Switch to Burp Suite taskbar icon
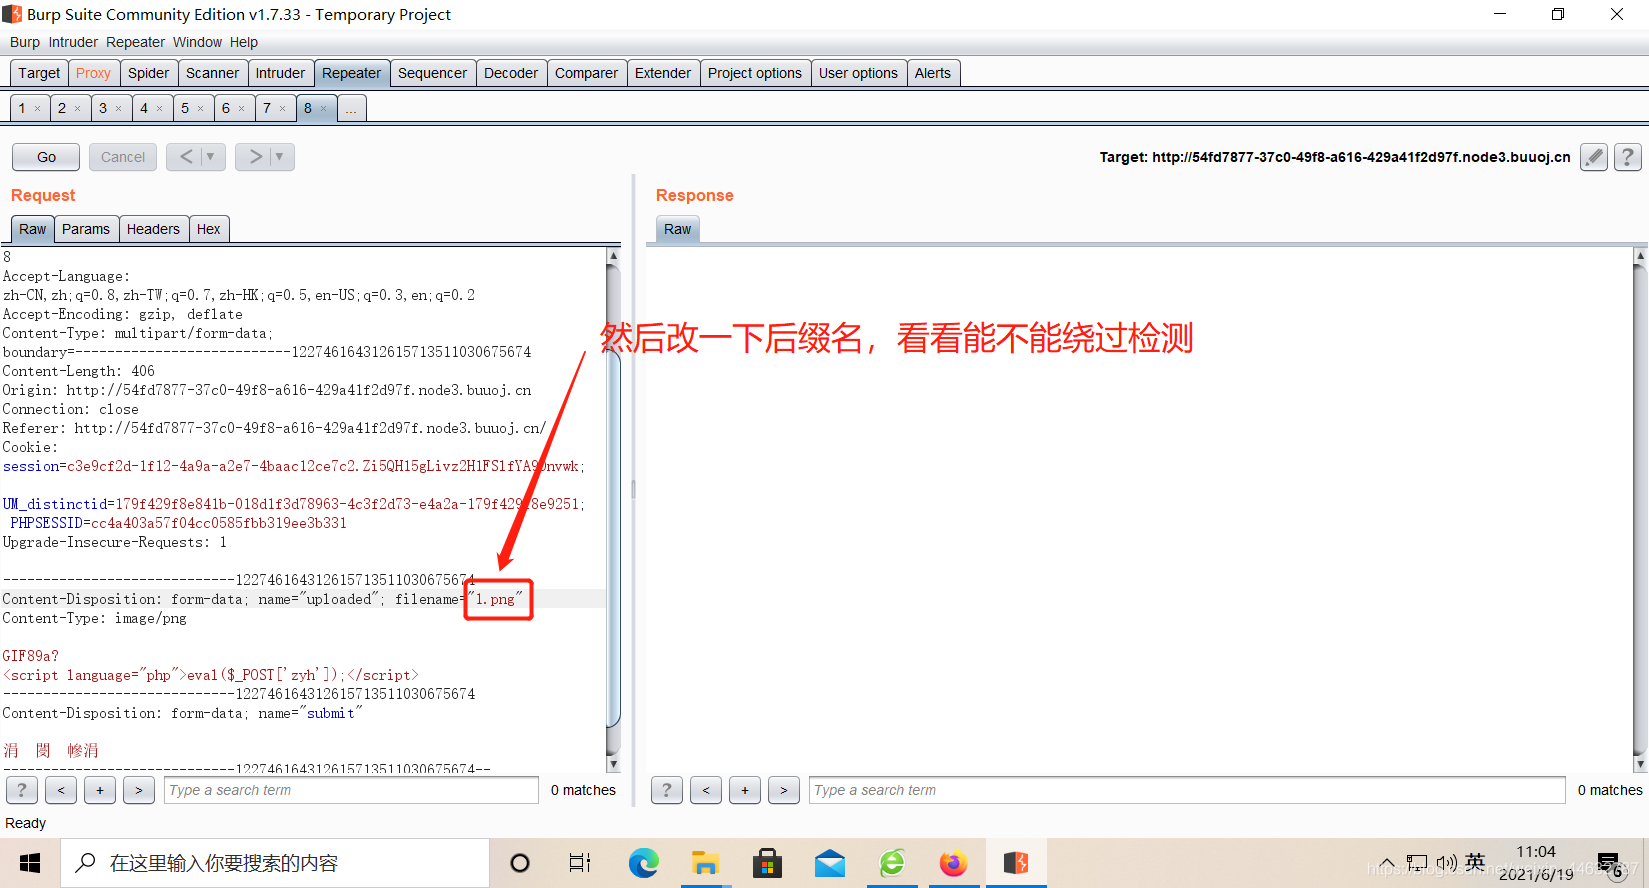The image size is (1649, 888). pyautogui.click(x=1016, y=863)
